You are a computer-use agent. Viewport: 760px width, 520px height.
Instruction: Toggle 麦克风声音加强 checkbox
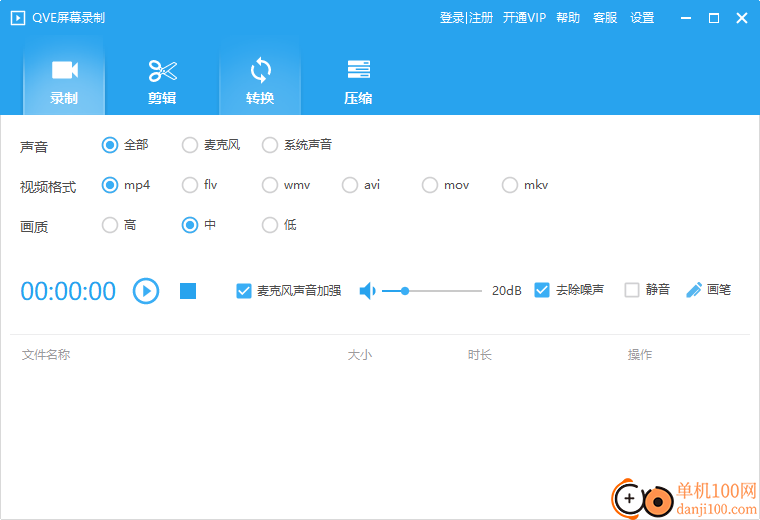[x=244, y=291]
